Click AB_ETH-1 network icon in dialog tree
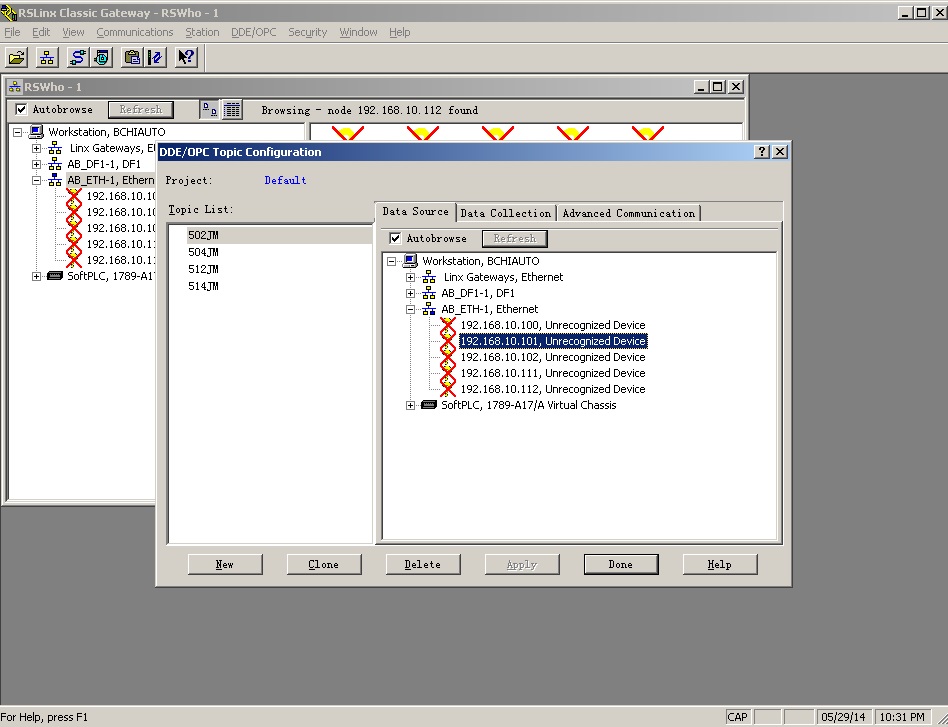The width and height of the screenshot is (948, 727). 429,309
